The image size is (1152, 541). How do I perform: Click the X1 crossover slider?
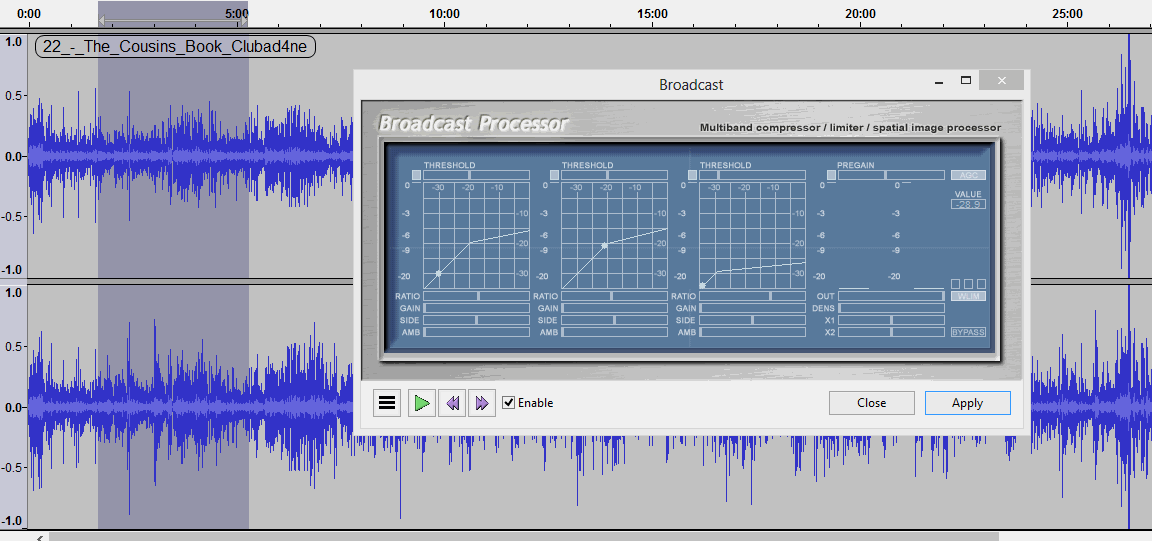coord(891,320)
